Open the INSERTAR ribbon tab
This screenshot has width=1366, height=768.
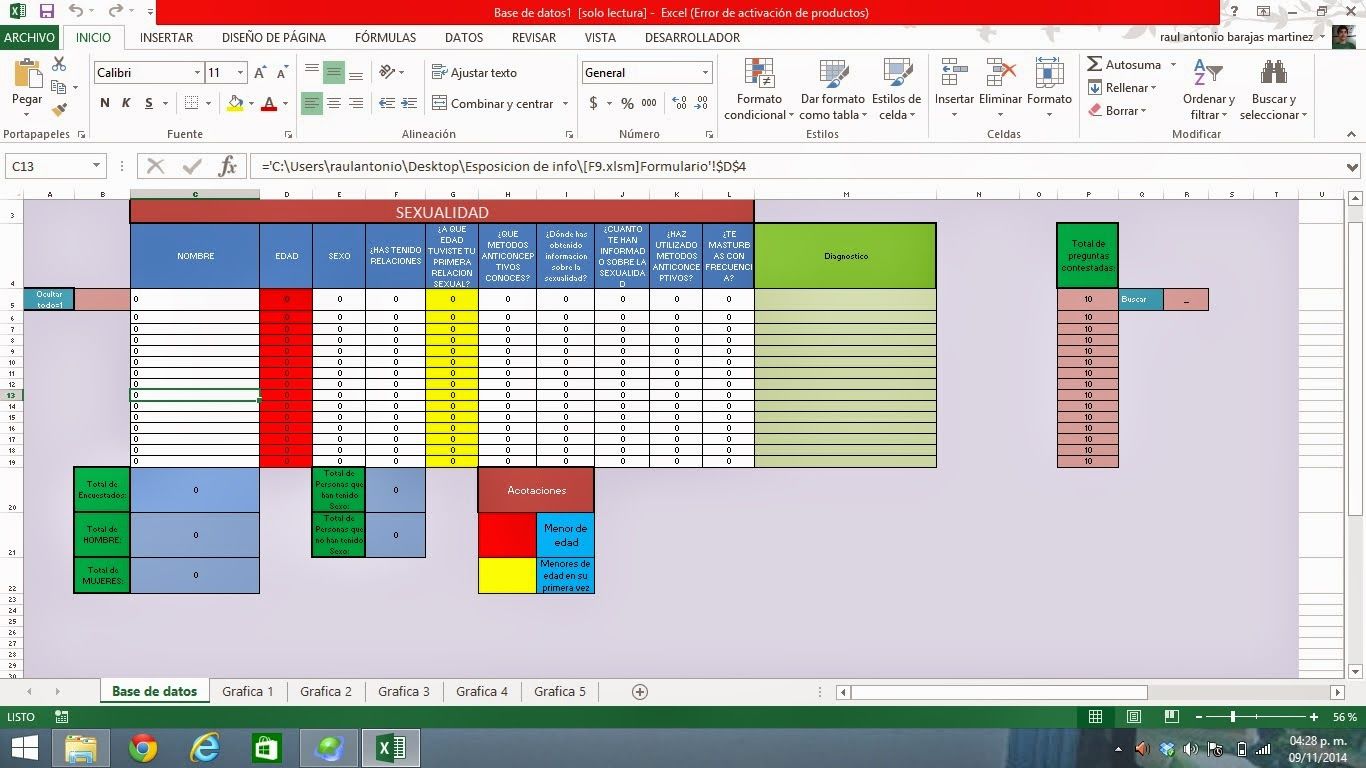[166, 37]
